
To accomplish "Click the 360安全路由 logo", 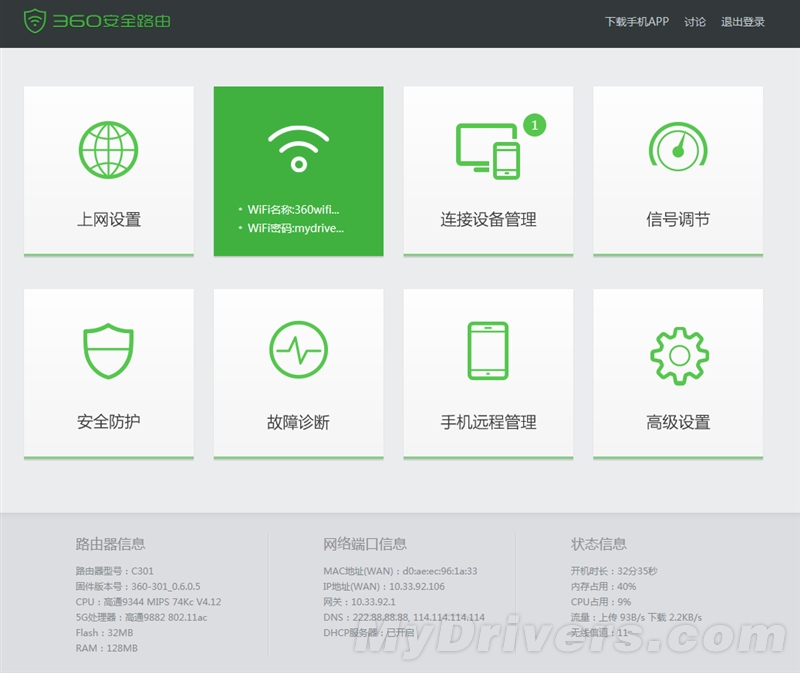I will [97, 21].
